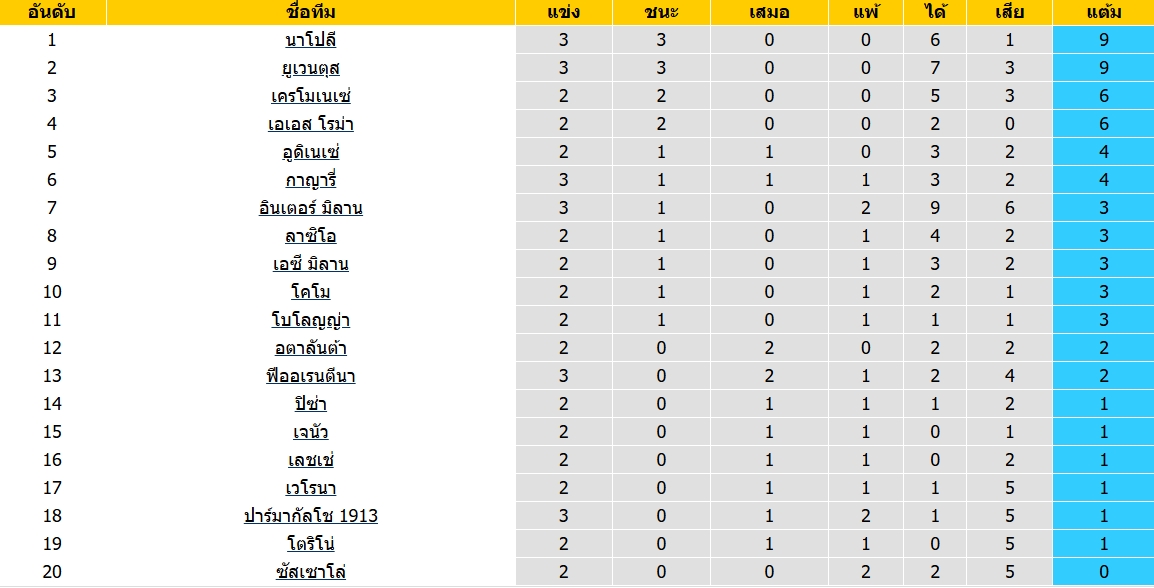Open เครโมเนเซ่ team page link
The width and height of the screenshot is (1154, 588).
point(311,96)
